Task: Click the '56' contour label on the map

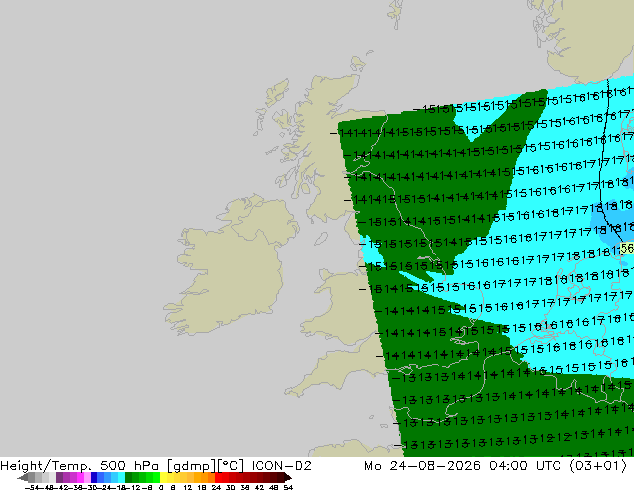Action: point(627,248)
